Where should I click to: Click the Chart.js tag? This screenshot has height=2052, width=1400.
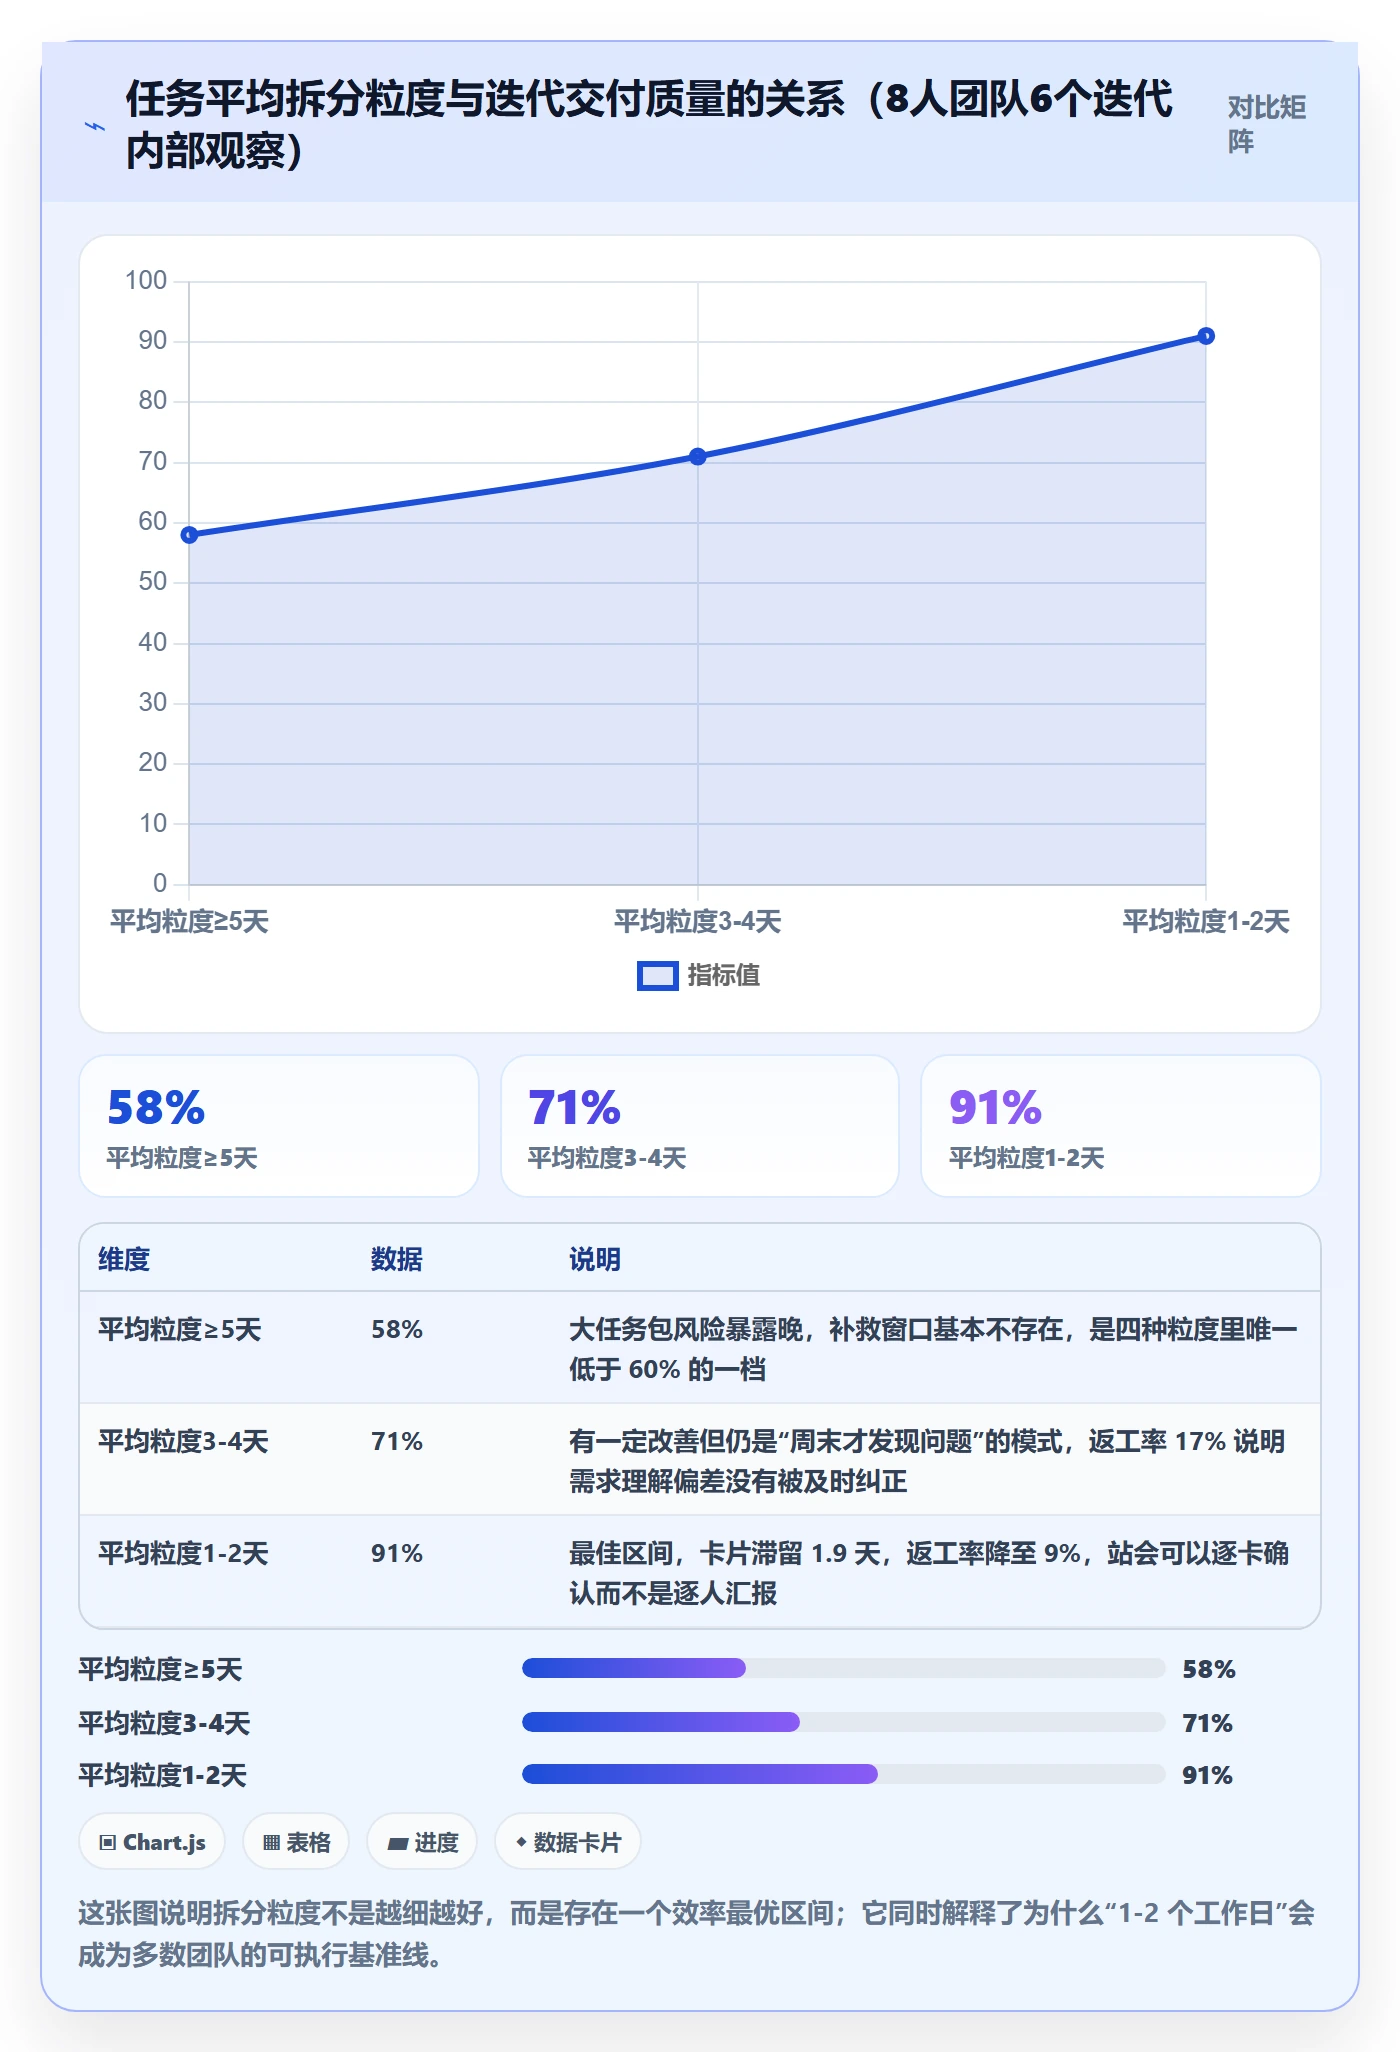pos(152,1842)
